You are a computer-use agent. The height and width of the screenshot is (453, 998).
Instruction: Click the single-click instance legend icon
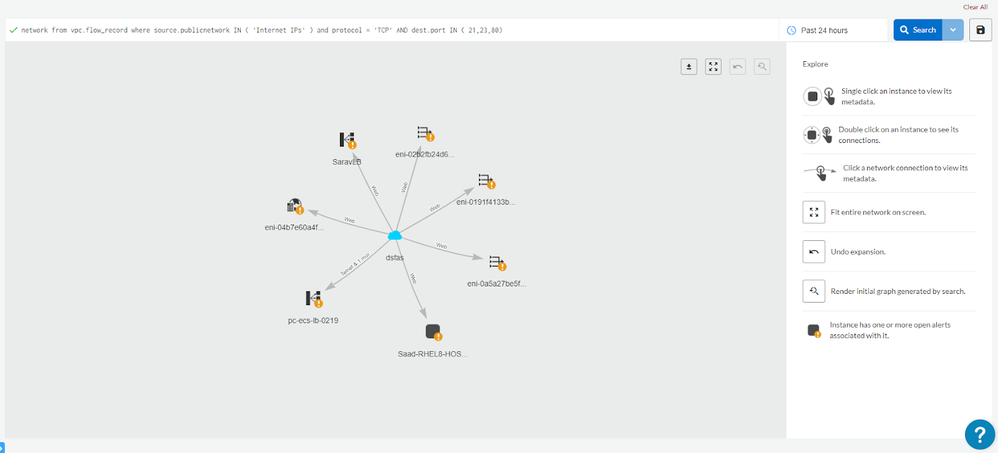click(819, 97)
